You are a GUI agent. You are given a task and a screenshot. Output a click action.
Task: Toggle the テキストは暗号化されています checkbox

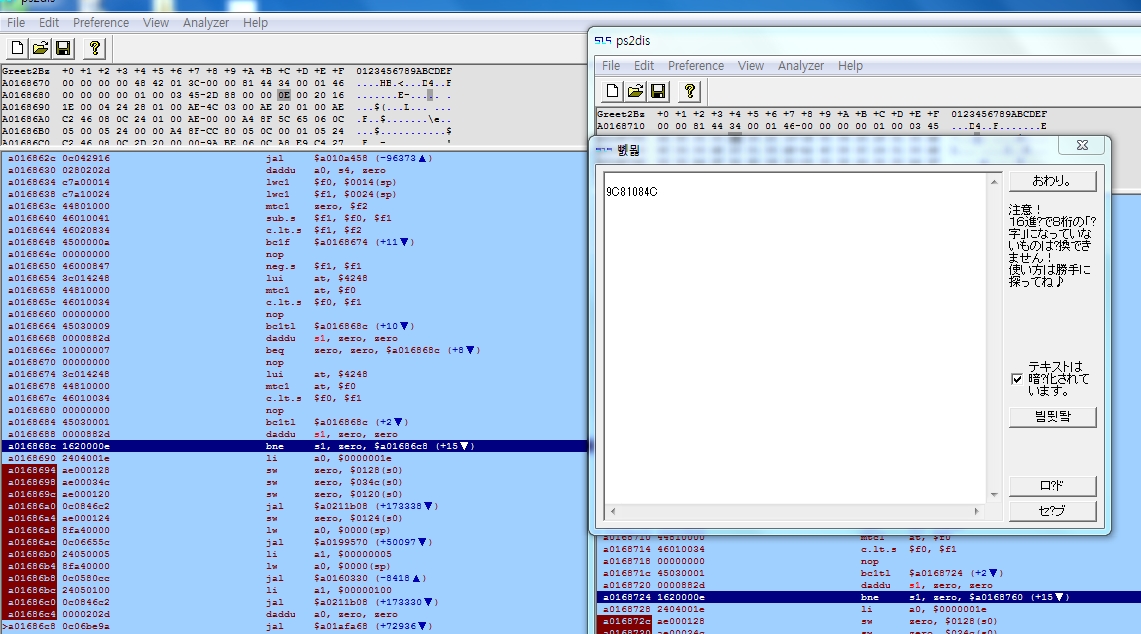pyautogui.click(x=1017, y=379)
